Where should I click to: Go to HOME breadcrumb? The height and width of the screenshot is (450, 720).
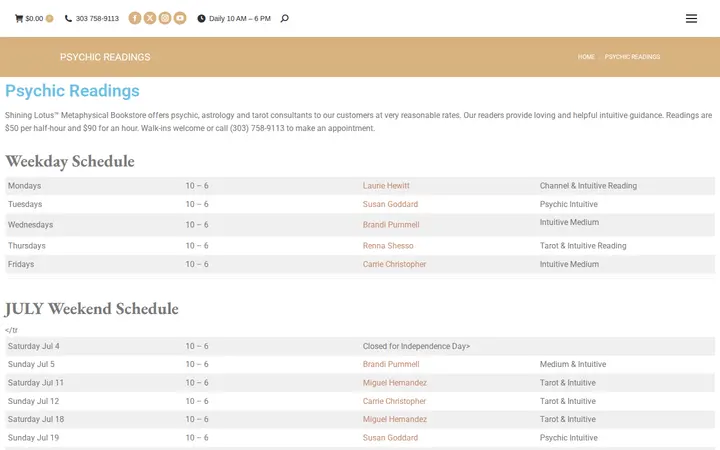586,56
